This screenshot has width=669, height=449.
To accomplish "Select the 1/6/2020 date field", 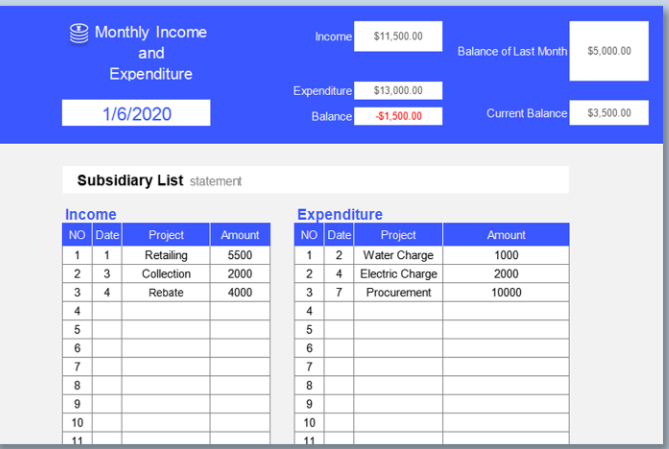I will (x=136, y=114).
